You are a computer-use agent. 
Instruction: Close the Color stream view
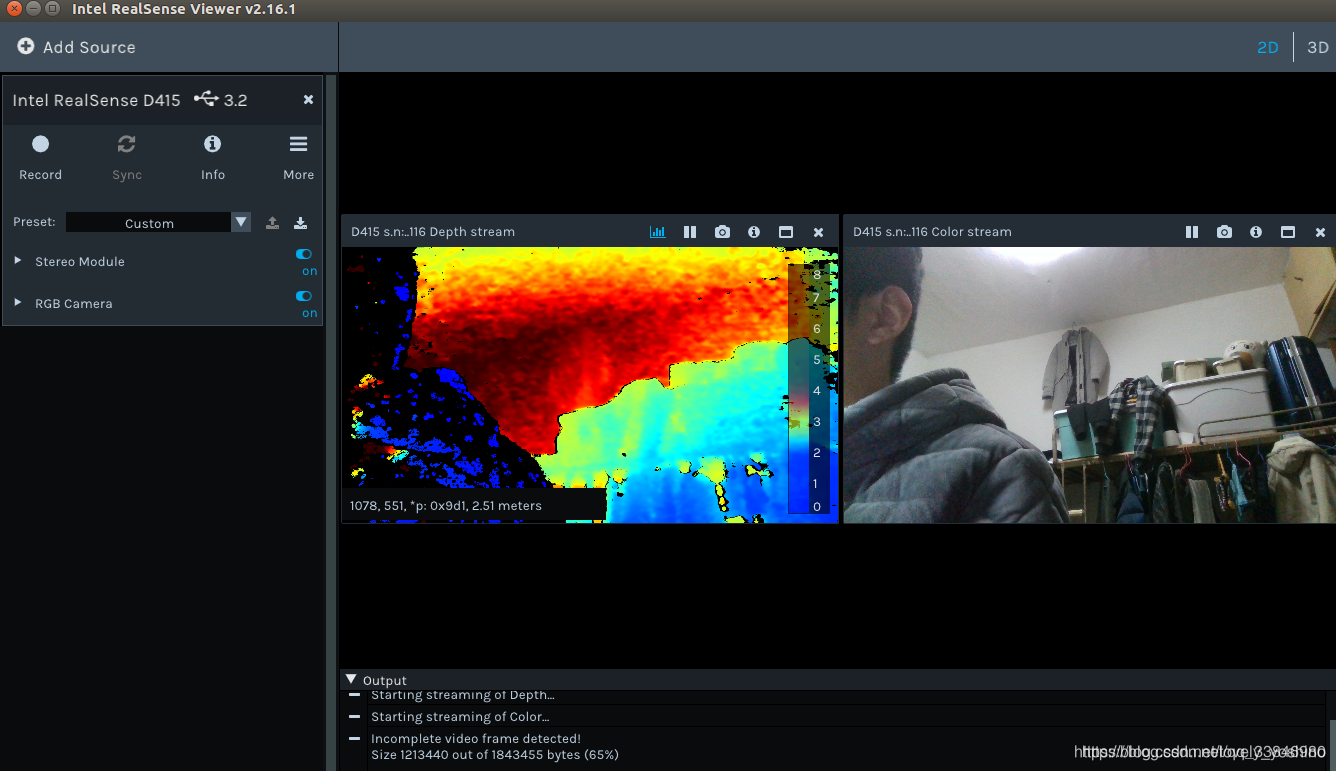(1320, 232)
